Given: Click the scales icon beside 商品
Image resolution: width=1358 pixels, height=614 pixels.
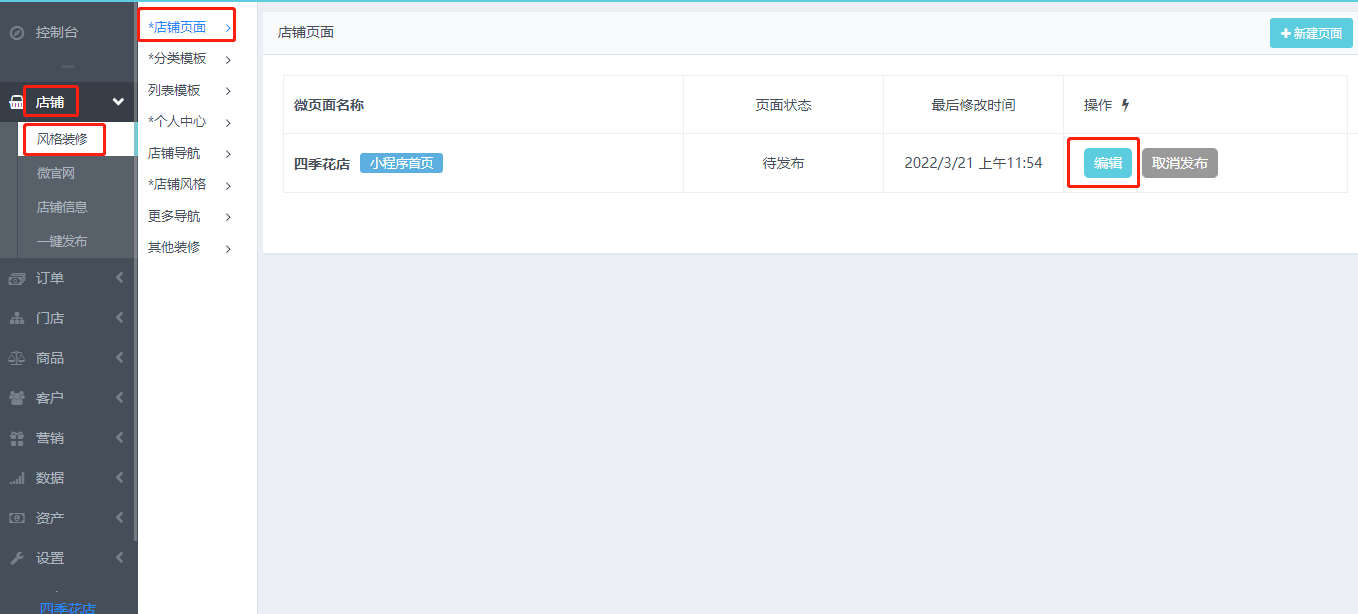Looking at the screenshot, I should 16,358.
